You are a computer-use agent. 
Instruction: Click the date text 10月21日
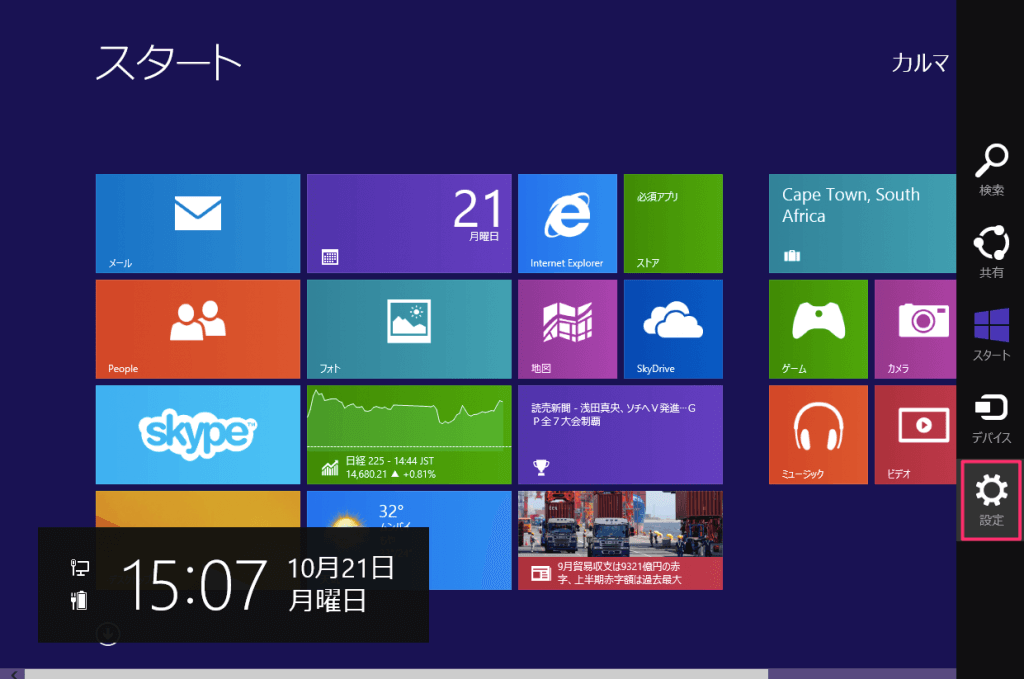(341, 568)
